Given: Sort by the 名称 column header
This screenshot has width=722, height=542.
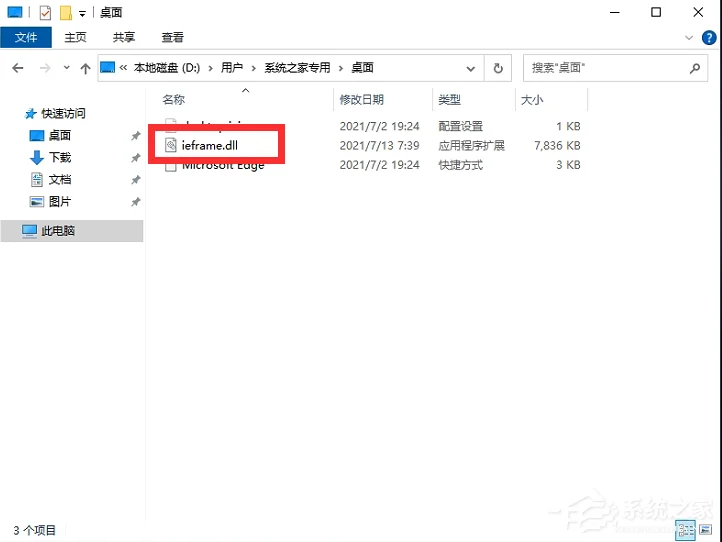Looking at the screenshot, I should click(x=173, y=99).
